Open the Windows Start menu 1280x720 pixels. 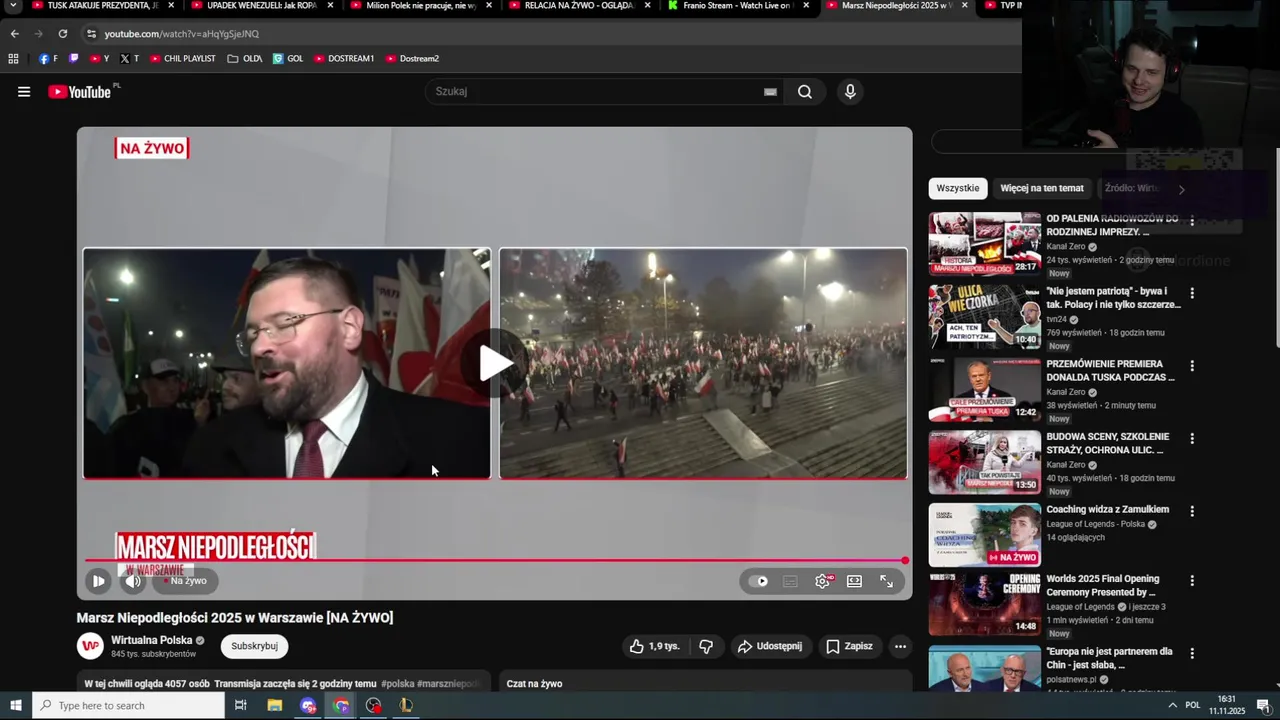(x=15, y=705)
